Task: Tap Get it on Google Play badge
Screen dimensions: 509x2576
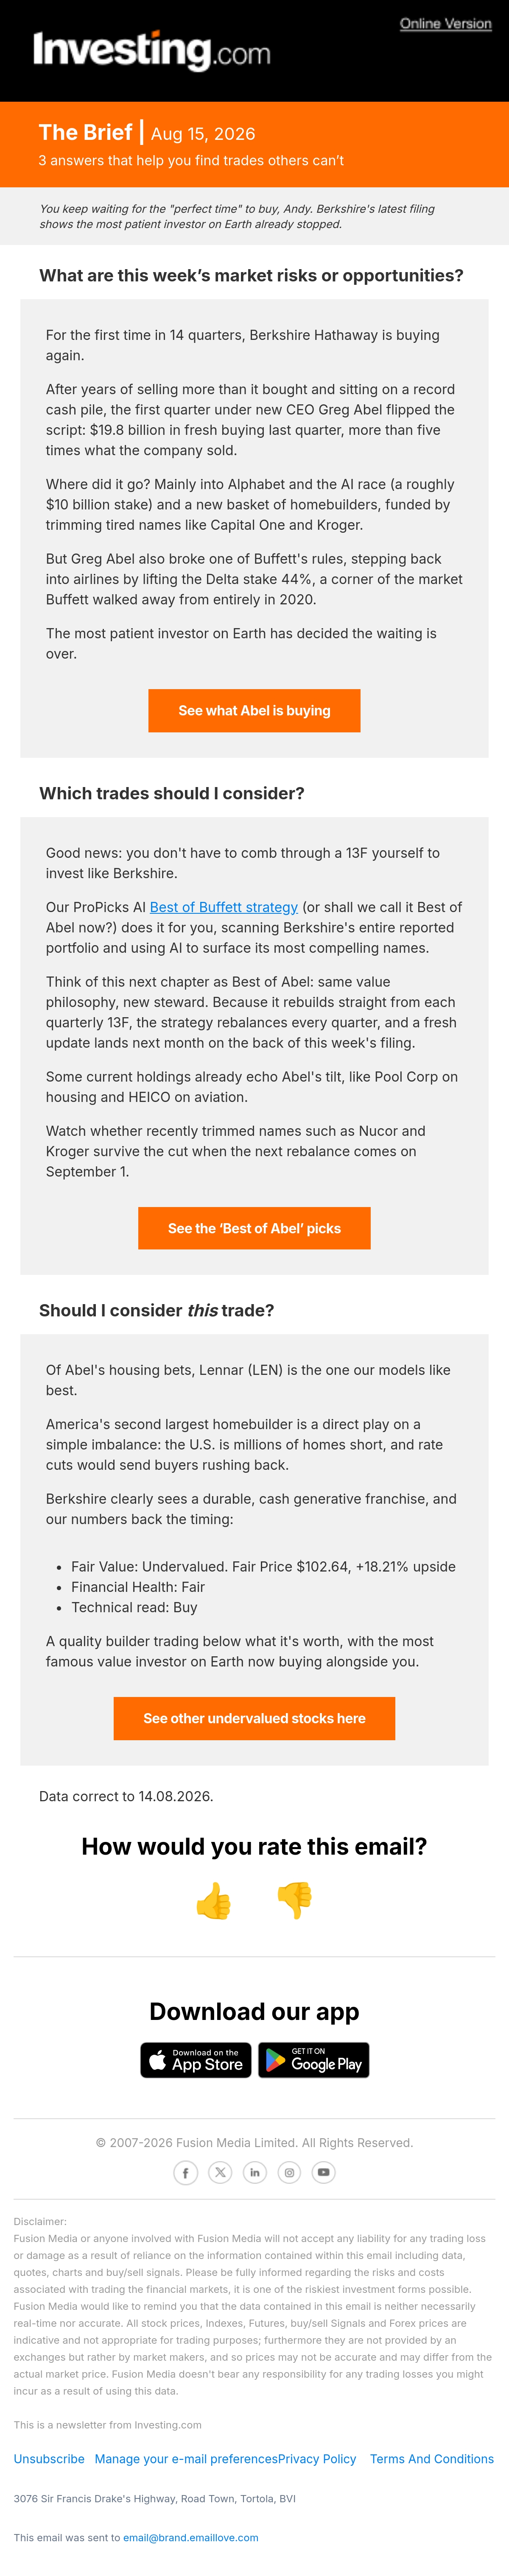Action: [x=314, y=2060]
